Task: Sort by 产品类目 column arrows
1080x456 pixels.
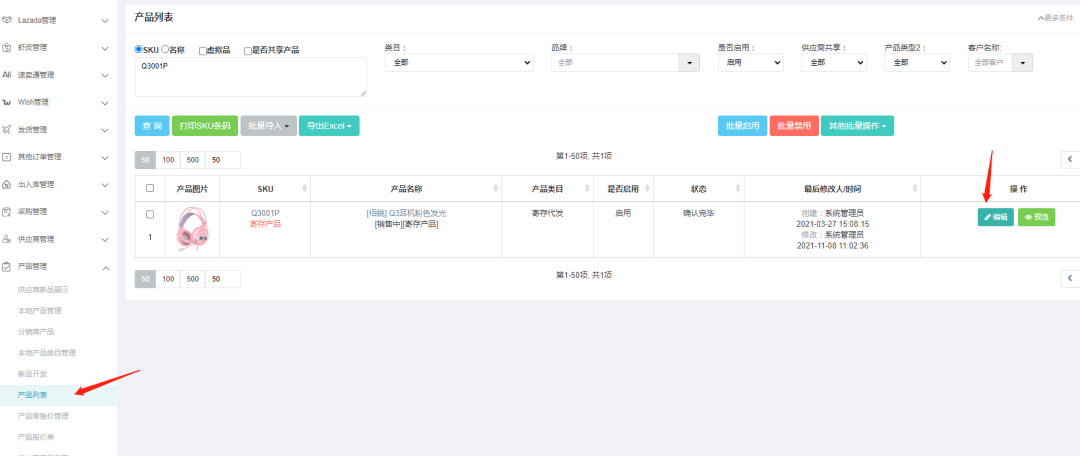Action: [588, 189]
